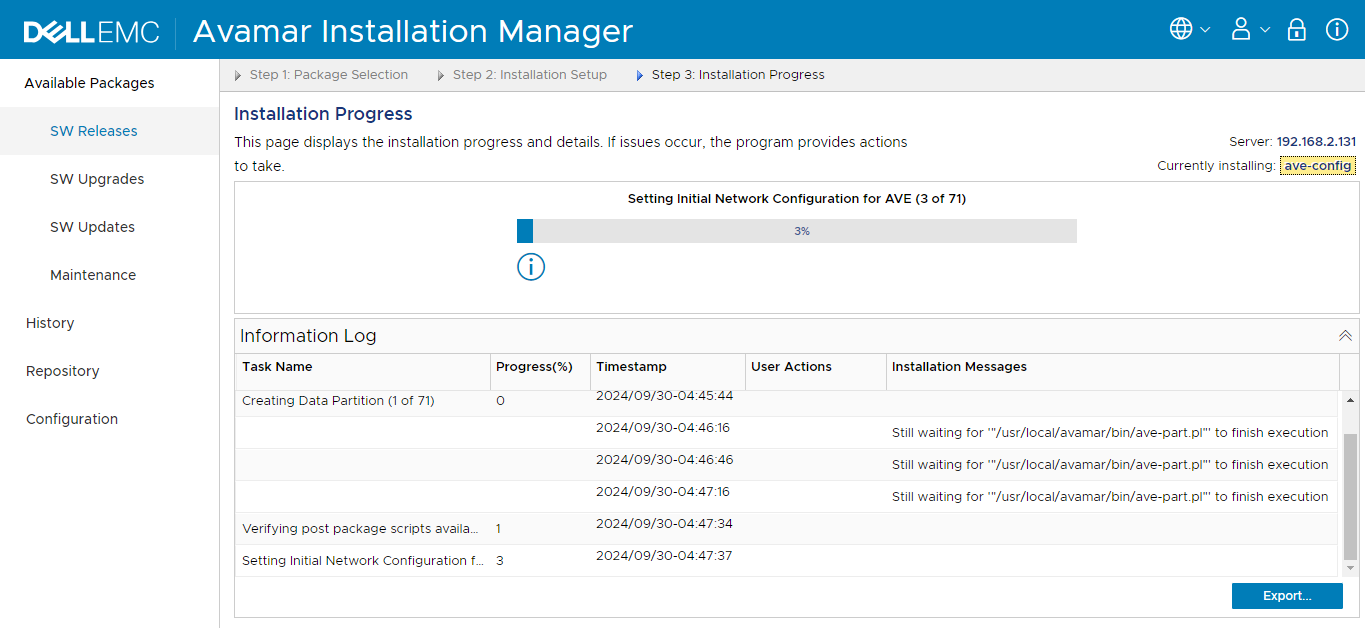Screen dimensions: 1365x628
Task: Click the 3% installation progress bar
Action: (797, 231)
